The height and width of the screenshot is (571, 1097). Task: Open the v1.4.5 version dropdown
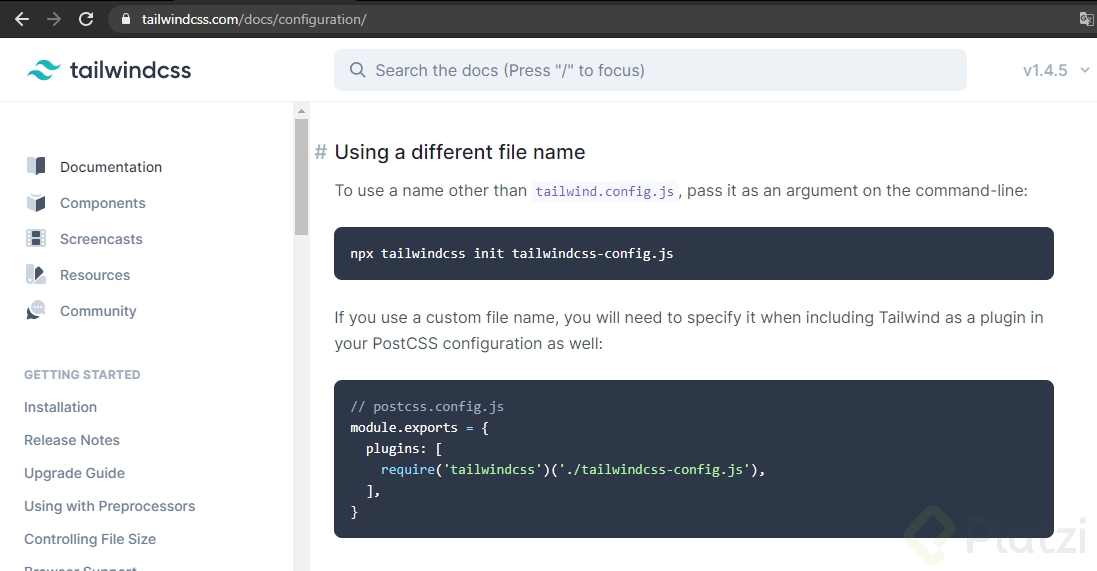[1055, 70]
